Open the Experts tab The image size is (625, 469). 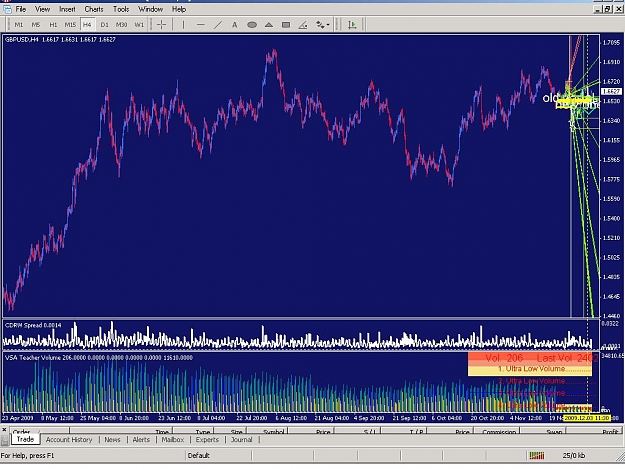point(207,440)
